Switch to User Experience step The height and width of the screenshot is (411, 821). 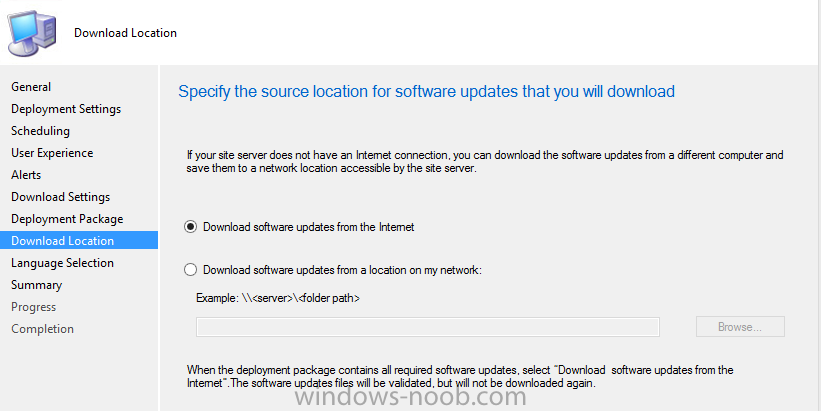52,153
